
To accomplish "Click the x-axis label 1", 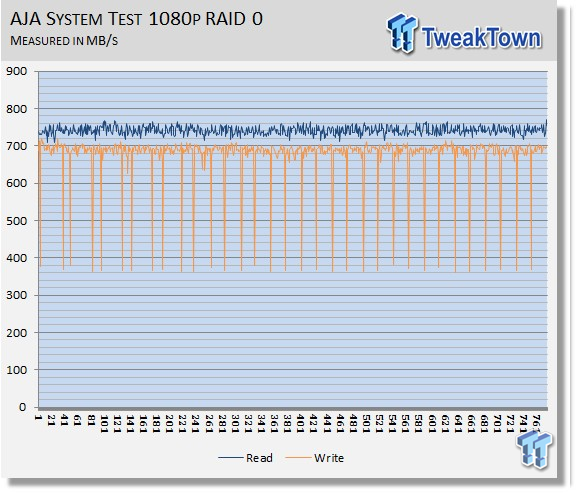I will tap(38, 417).
